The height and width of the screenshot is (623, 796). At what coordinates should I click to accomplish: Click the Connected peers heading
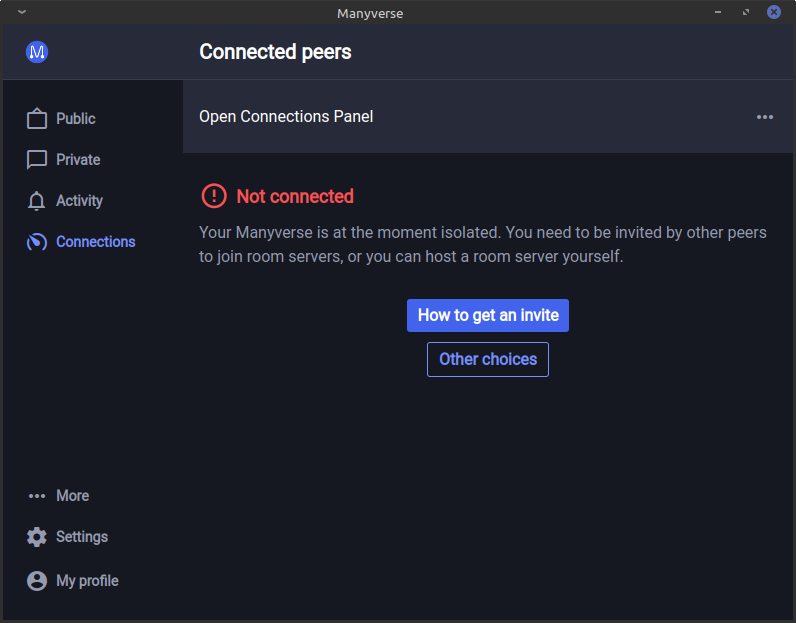point(275,52)
